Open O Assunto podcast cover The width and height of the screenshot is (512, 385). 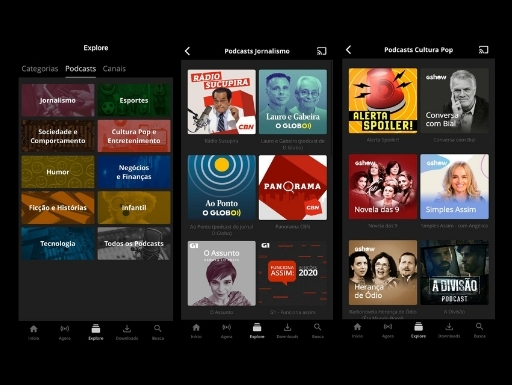pyautogui.click(x=222, y=273)
